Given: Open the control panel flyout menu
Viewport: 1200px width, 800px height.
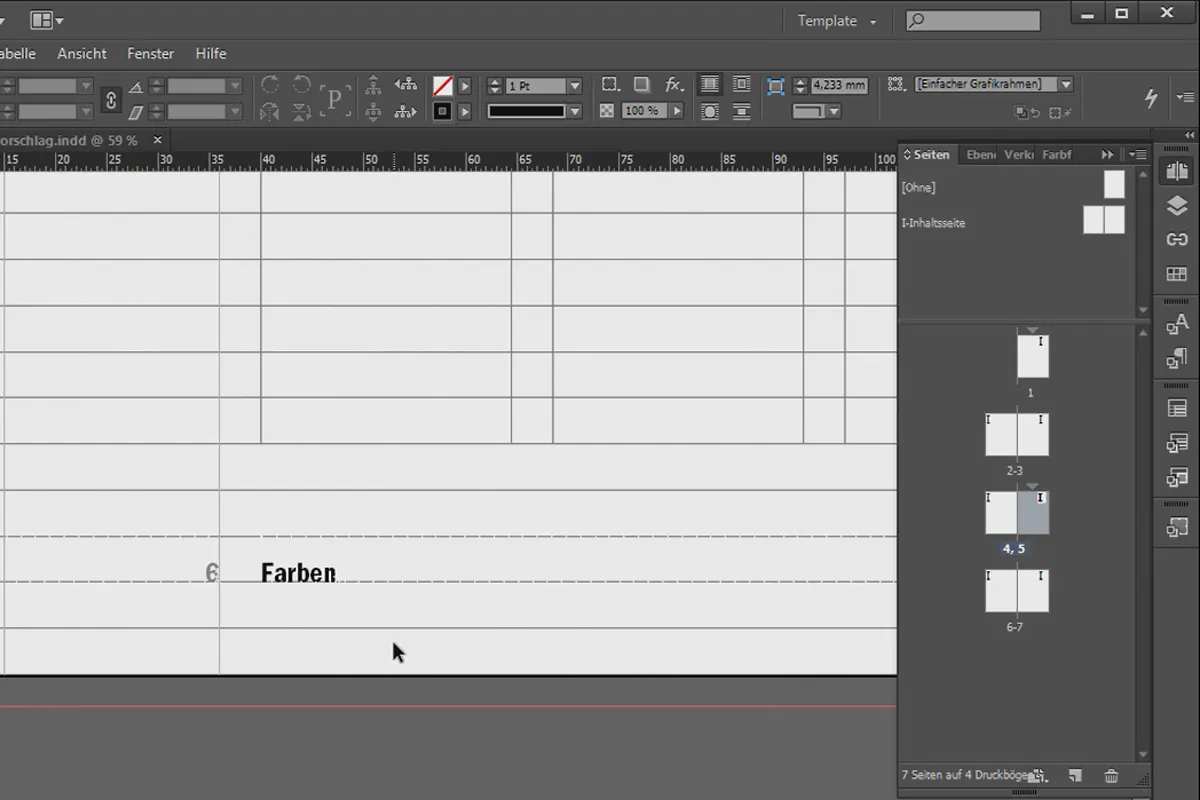Looking at the screenshot, I should point(1186,97).
